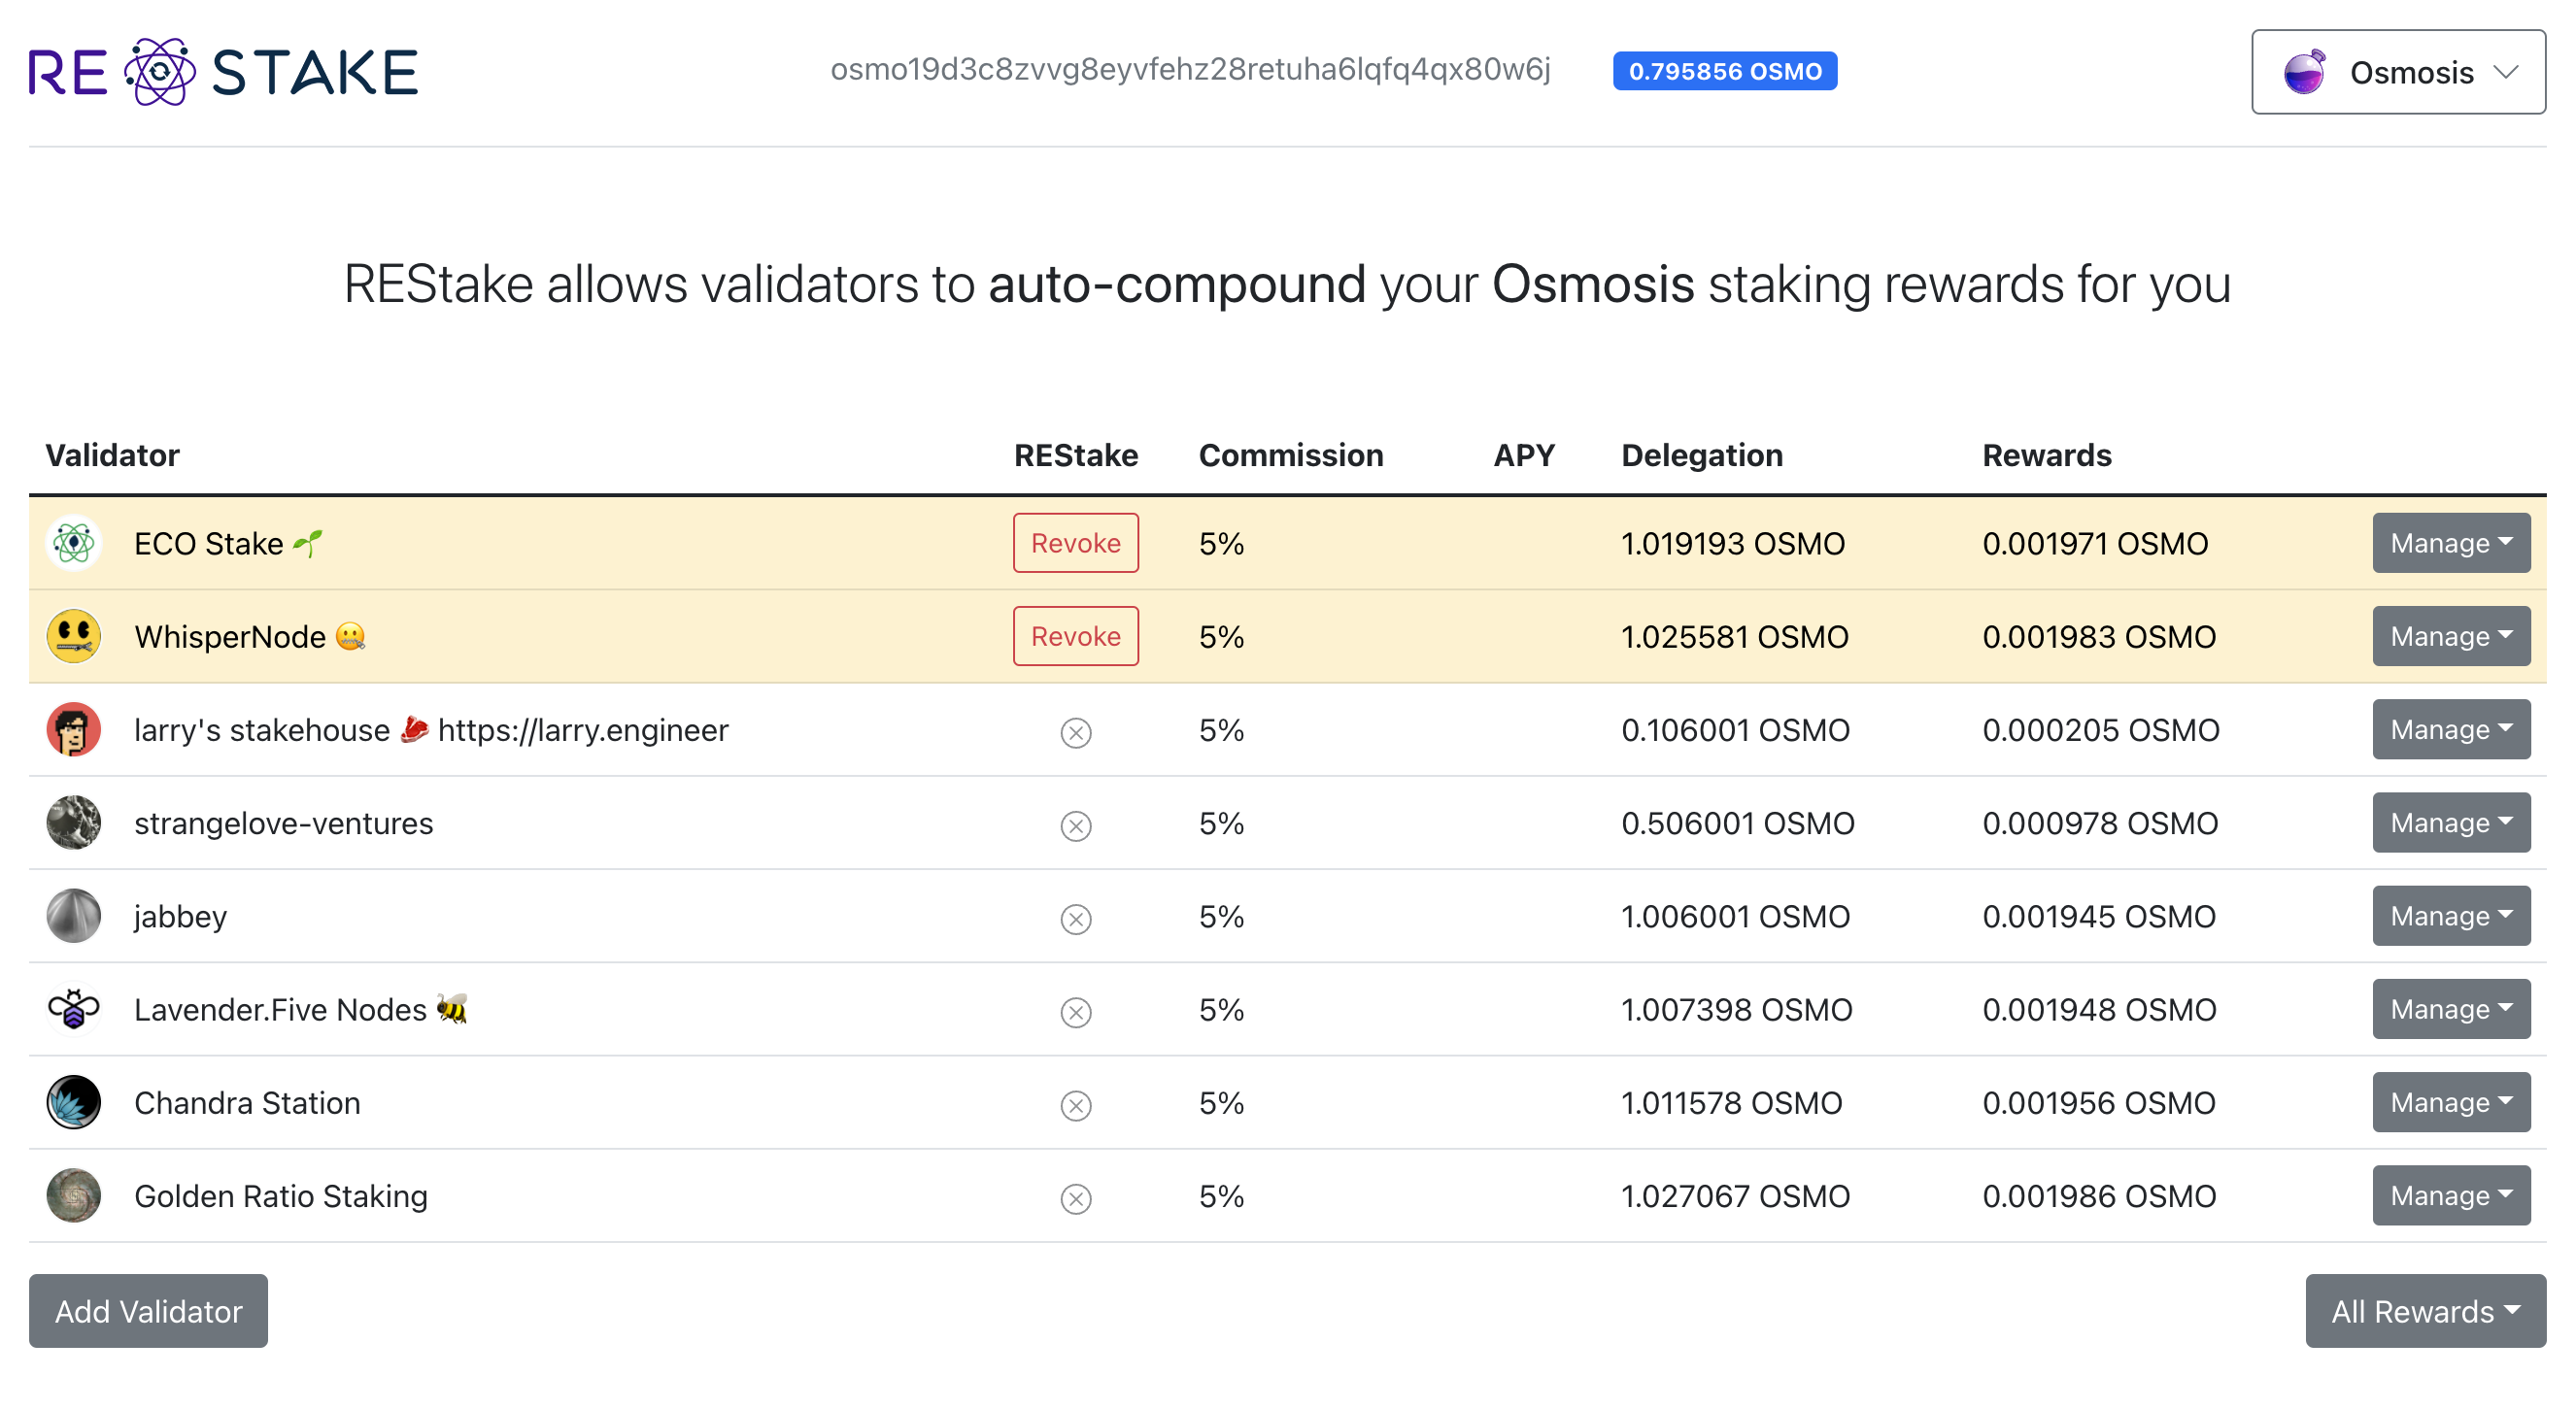Click larry's stakehouse pixel avatar
The height and width of the screenshot is (1410, 2576).
tap(74, 729)
